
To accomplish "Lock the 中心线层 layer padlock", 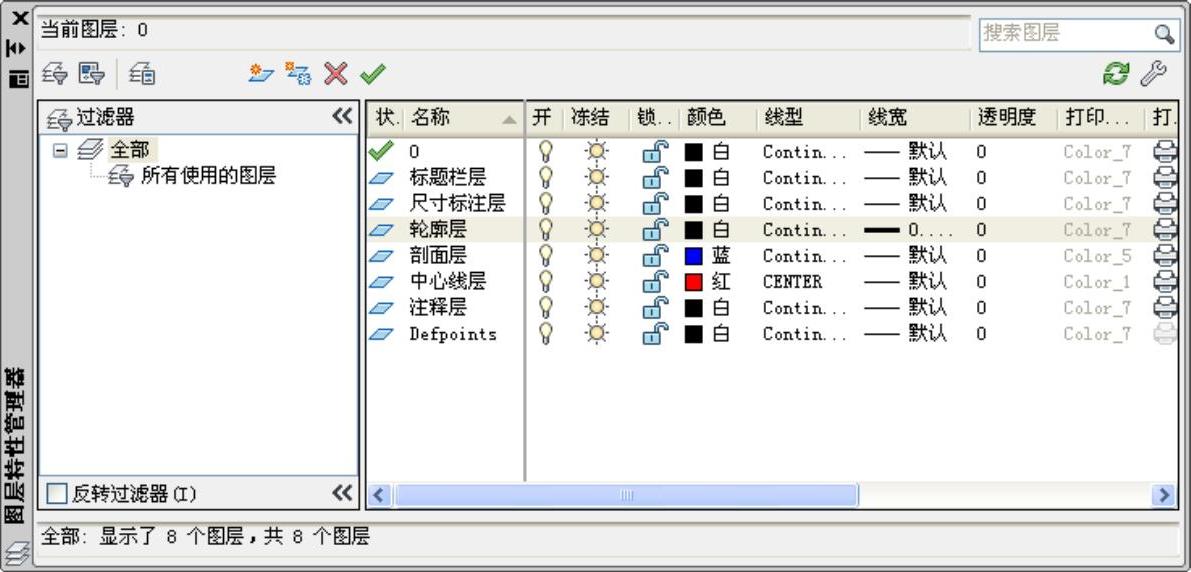I will pyautogui.click(x=654, y=282).
